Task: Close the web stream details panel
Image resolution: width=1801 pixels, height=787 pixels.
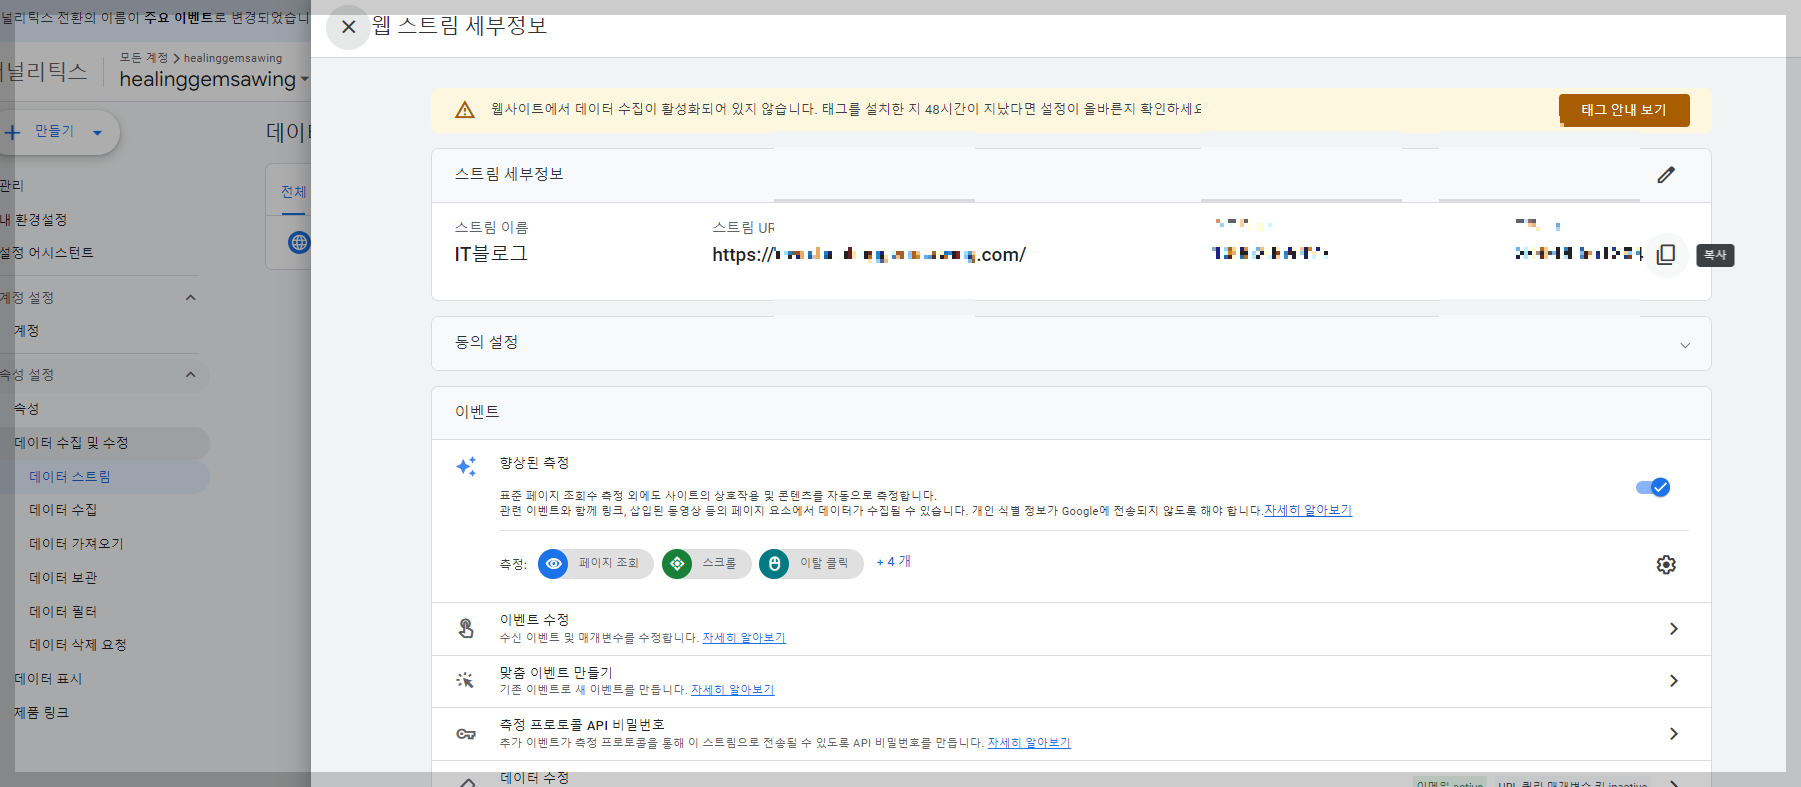Action: click(348, 27)
